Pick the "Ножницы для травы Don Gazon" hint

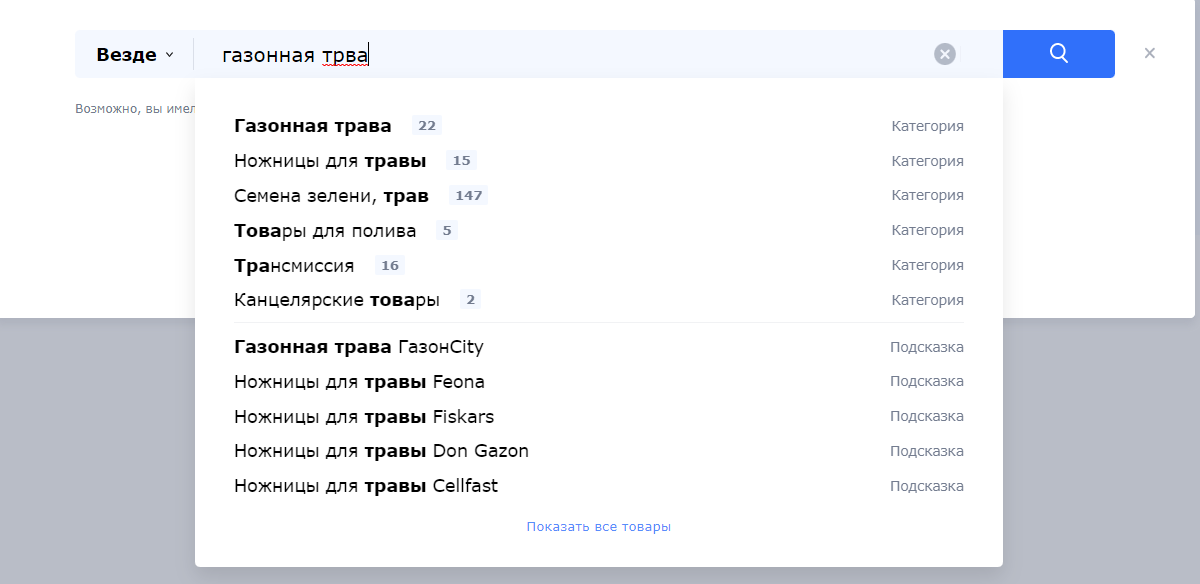tap(381, 451)
